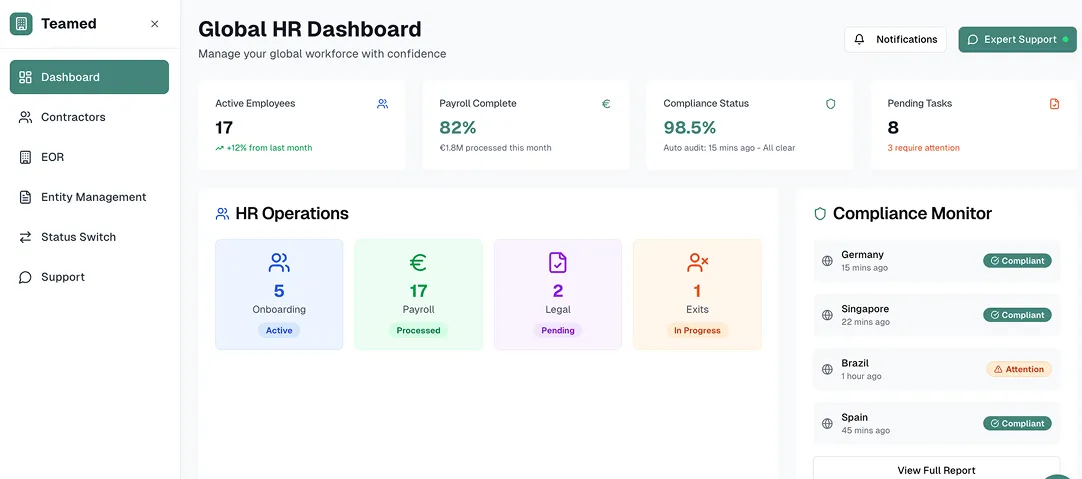Click the Contractors people icon in sidebar
Screen dimensions: 1082x479
pos(26,117)
